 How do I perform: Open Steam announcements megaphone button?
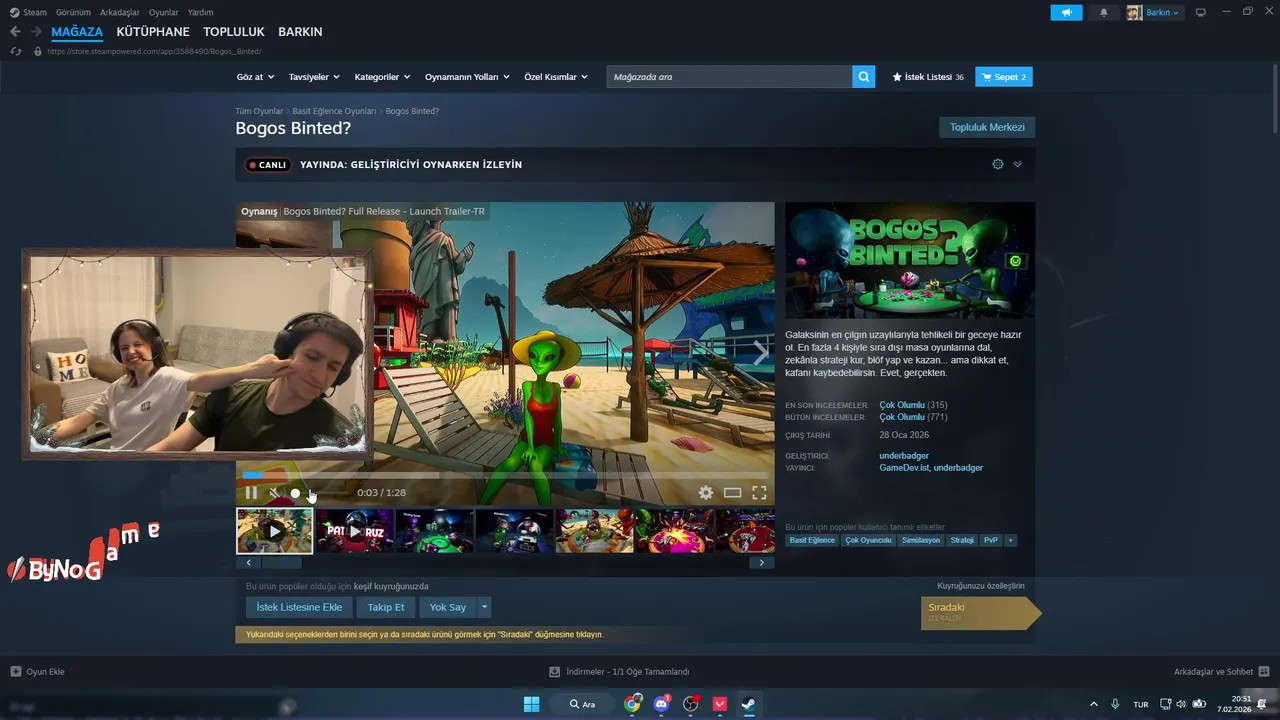[x=1066, y=12]
